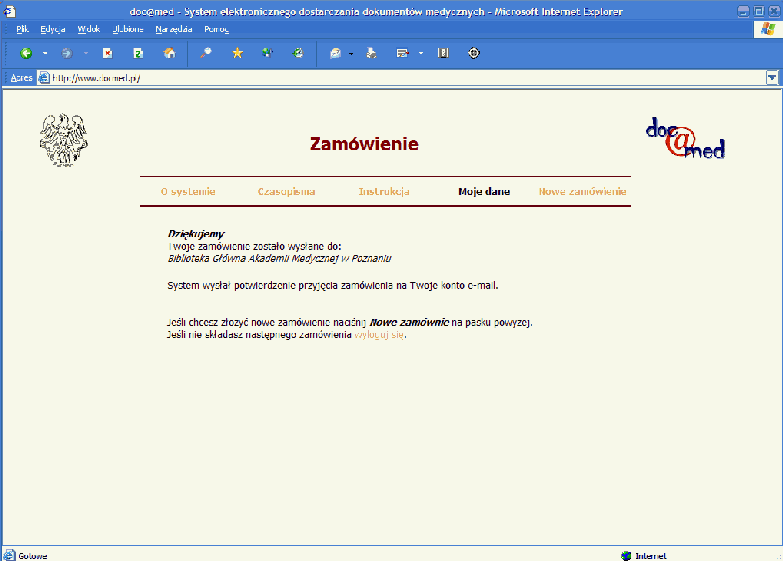Expand the Back button history dropdown arrow

[x=45, y=53]
